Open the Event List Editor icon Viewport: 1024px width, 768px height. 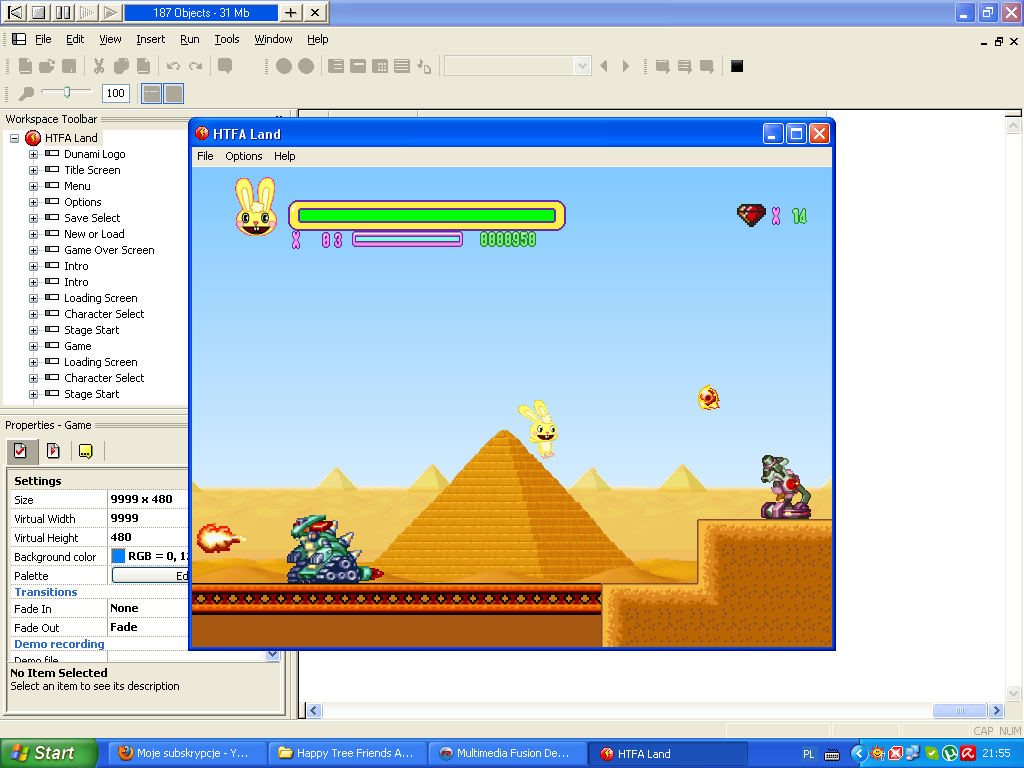pos(402,66)
